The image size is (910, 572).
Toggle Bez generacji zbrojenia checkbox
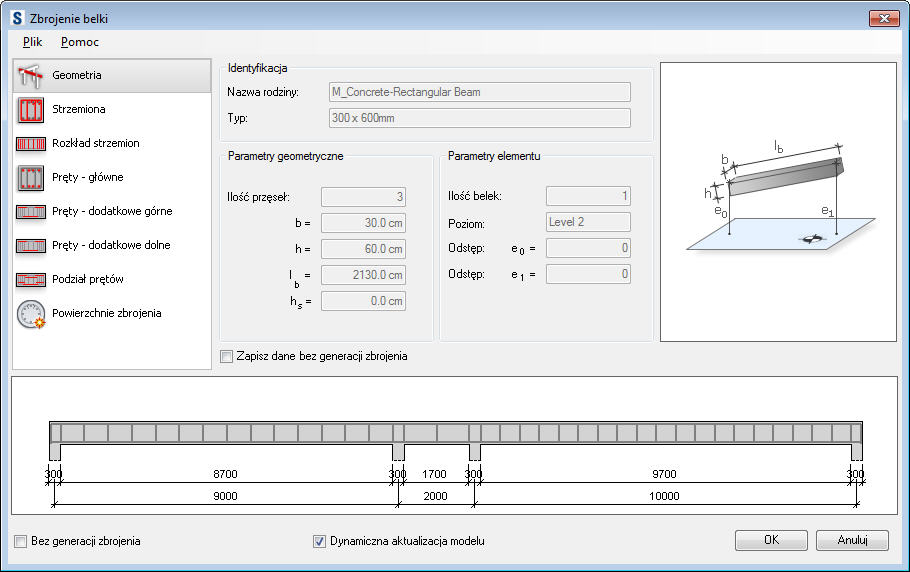point(21,541)
